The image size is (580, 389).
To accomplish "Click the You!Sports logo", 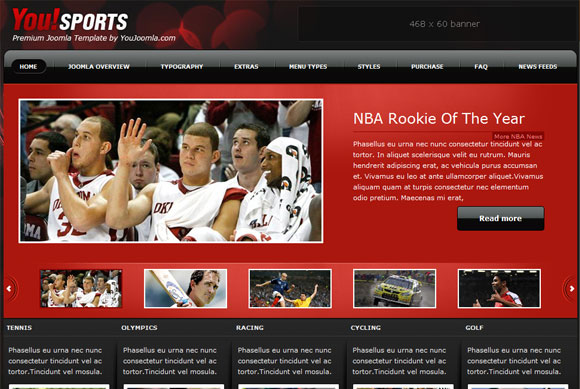I will (x=70, y=20).
